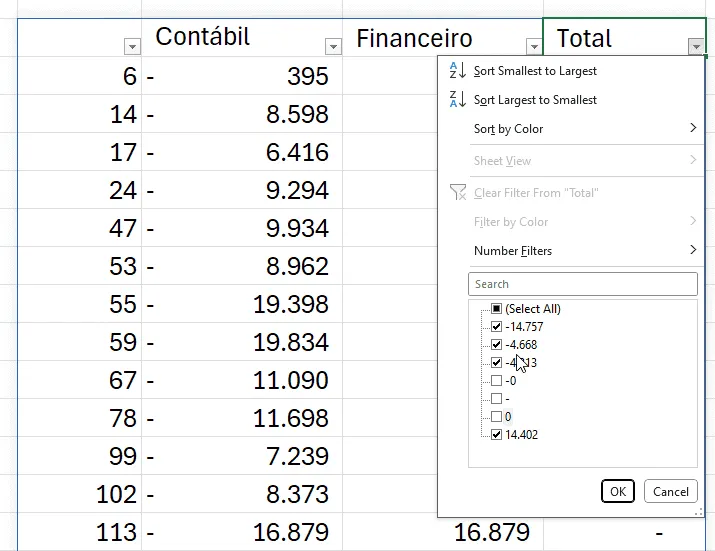The image size is (715, 551).
Task: Select the Total header cell
Action: coord(624,37)
